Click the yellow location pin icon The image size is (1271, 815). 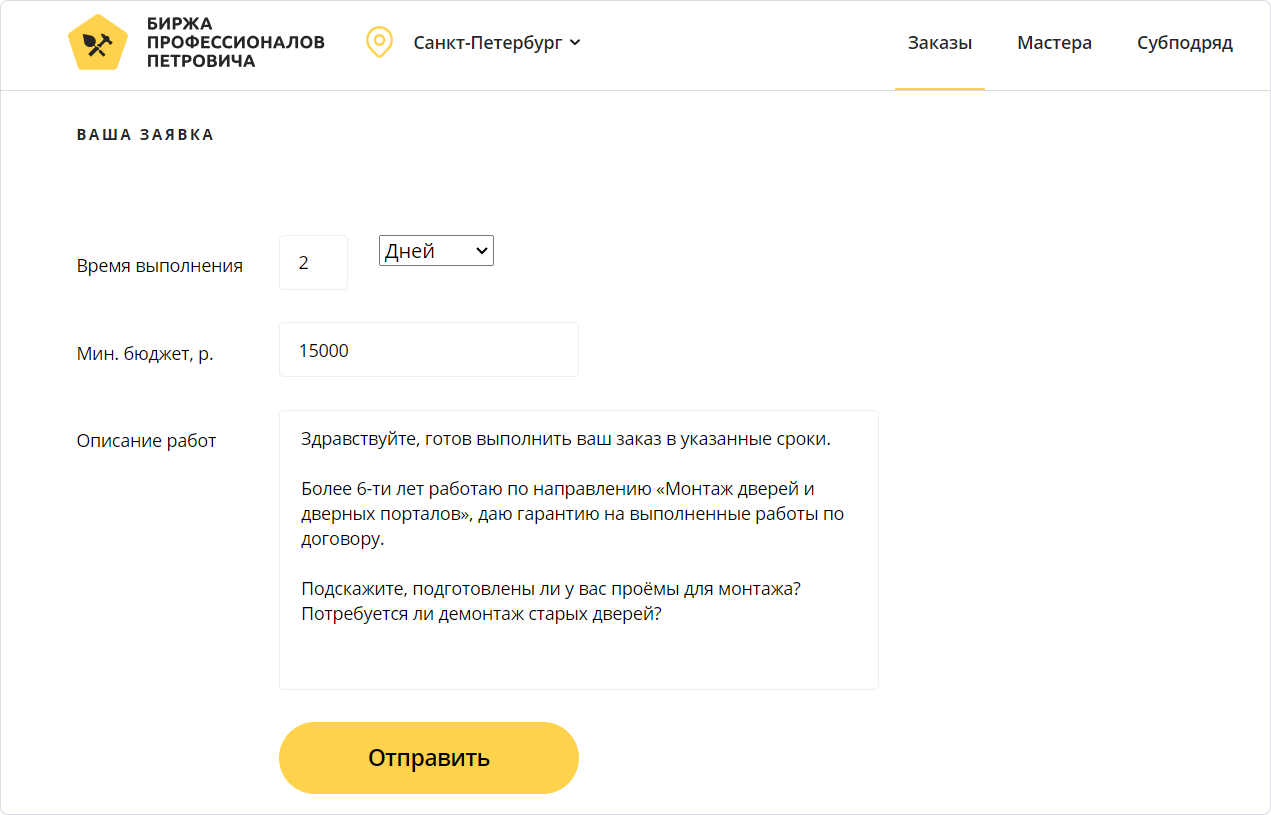point(379,43)
